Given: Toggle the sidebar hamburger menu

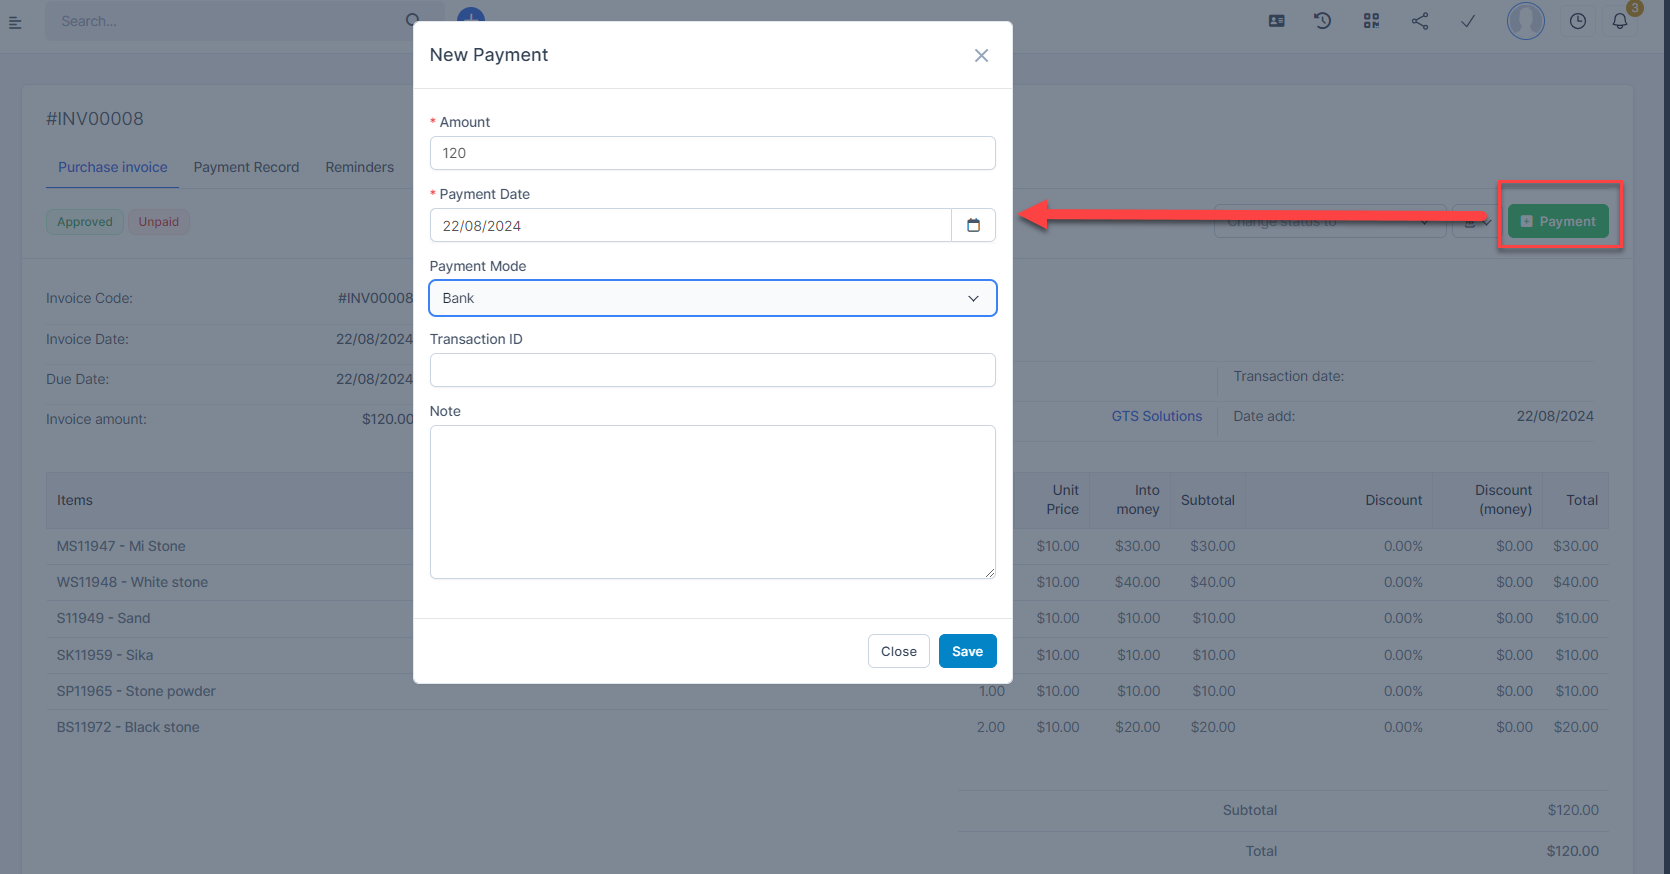Looking at the screenshot, I should coord(15,22).
